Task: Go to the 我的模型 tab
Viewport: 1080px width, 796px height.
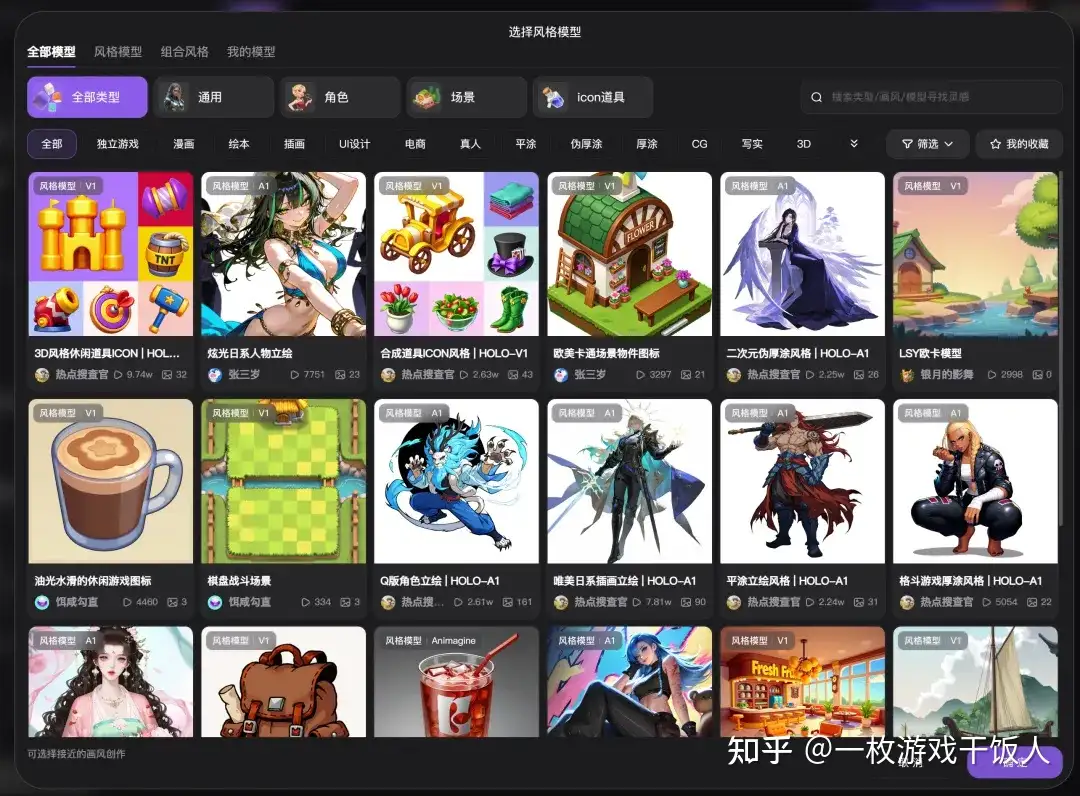Action: coord(251,52)
